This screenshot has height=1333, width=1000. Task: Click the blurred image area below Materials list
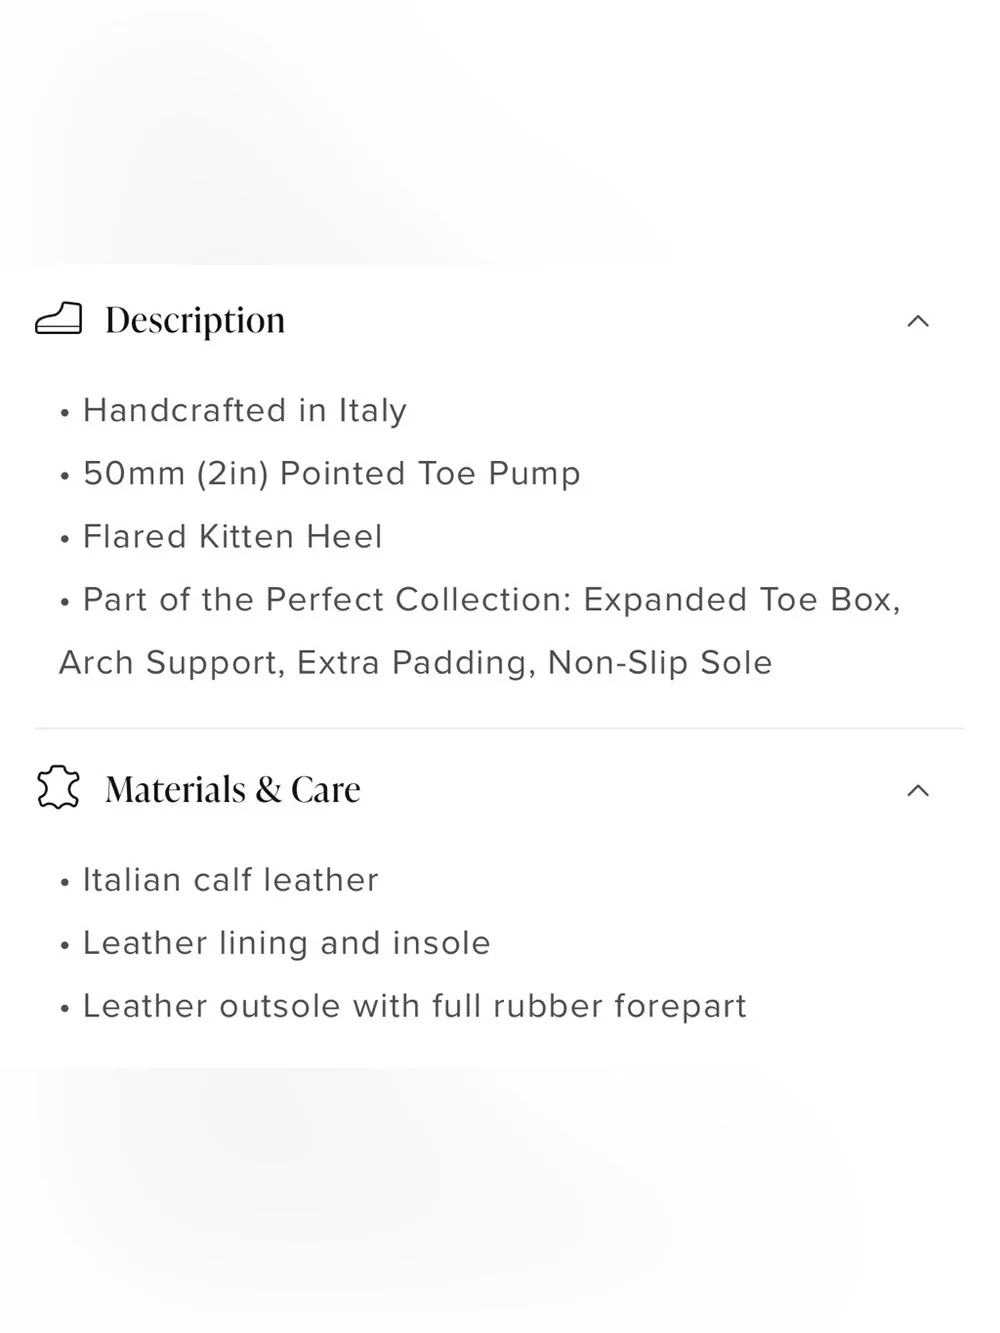500,1200
